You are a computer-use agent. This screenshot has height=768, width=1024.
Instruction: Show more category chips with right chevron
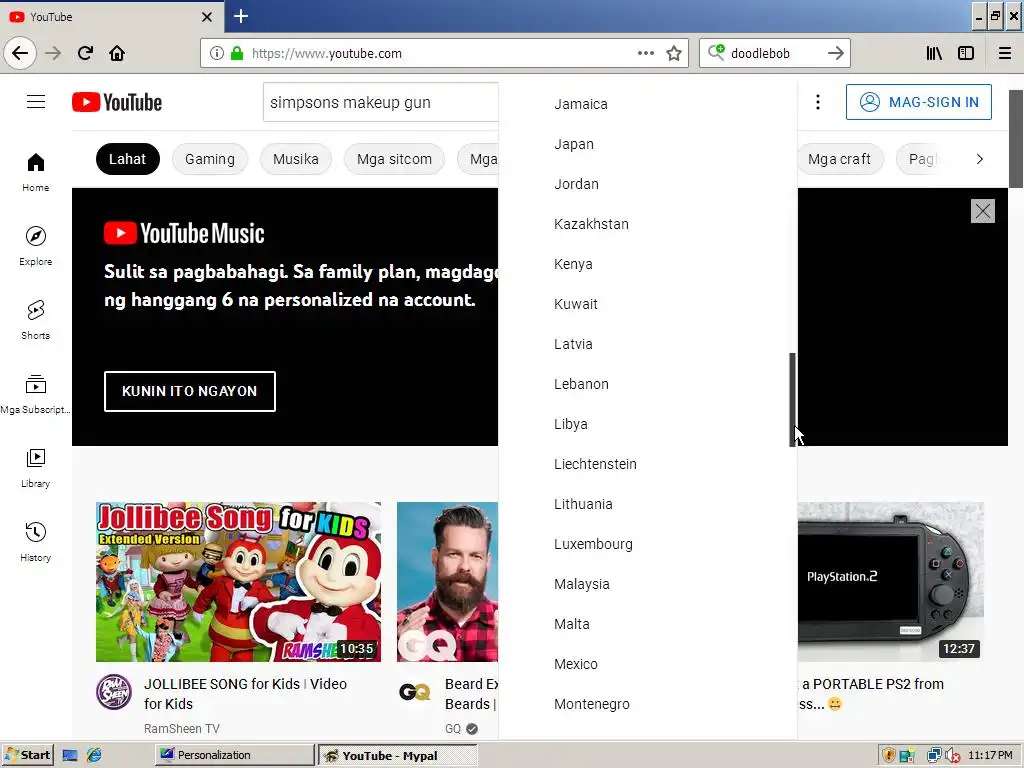click(980, 159)
